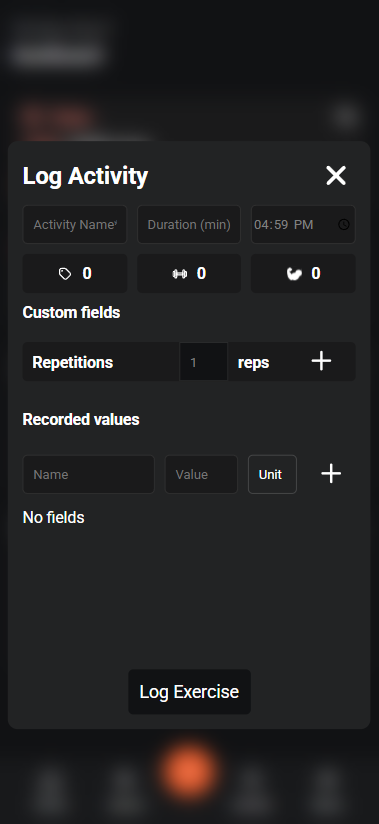The image size is (379, 824).
Task: Open the flexed muscle groups selector
Action: point(303,273)
